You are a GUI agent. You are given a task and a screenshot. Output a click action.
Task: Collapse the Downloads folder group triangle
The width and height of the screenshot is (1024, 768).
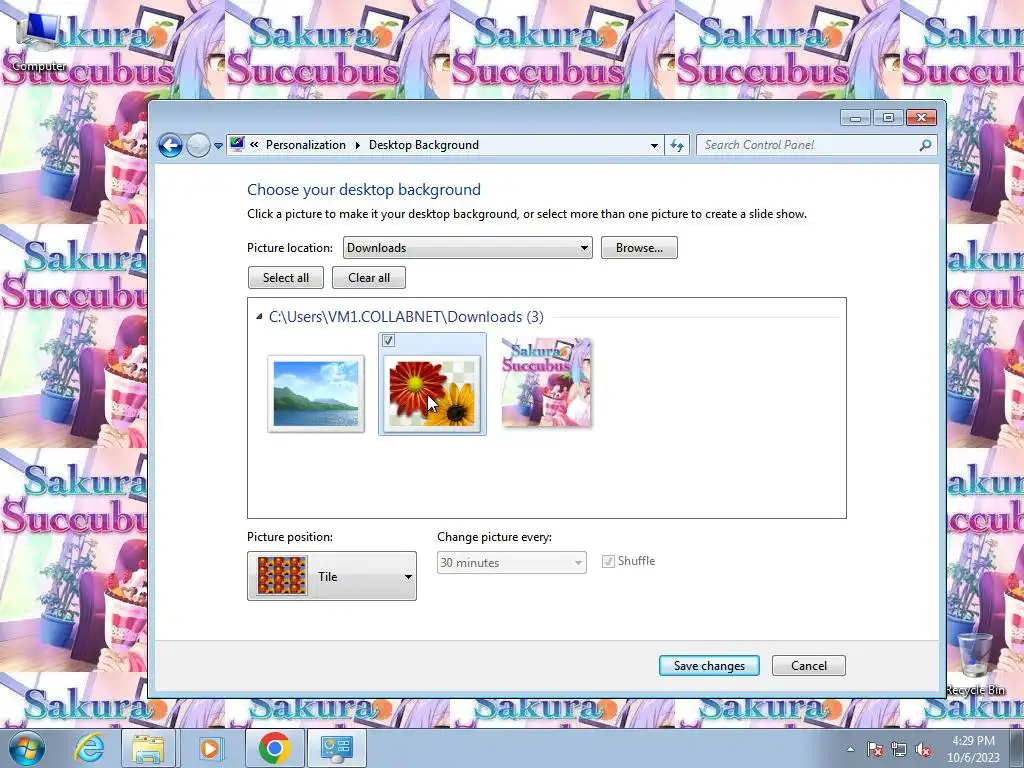coord(259,317)
